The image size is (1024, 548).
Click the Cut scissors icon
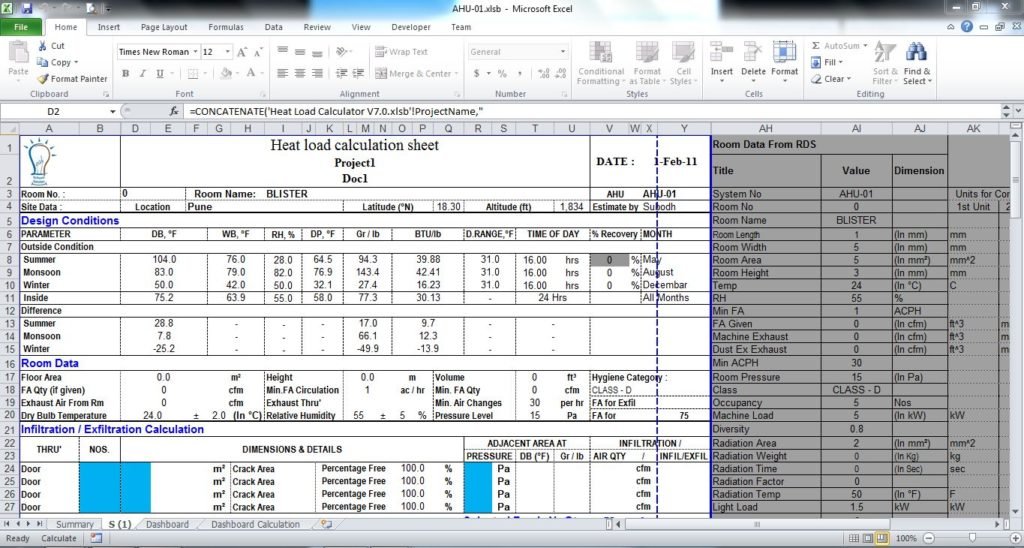pyautogui.click(x=43, y=46)
